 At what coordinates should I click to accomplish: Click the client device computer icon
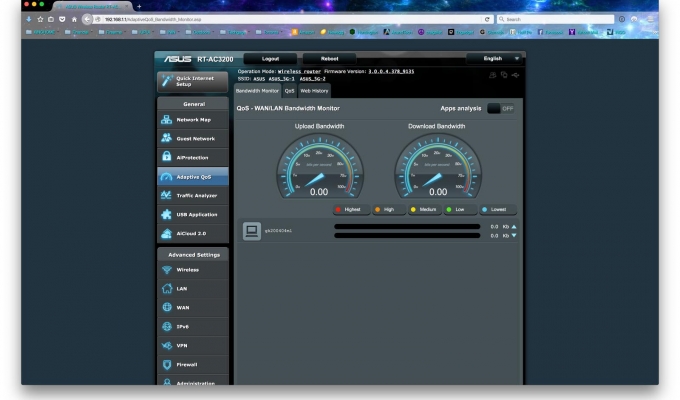(252, 231)
